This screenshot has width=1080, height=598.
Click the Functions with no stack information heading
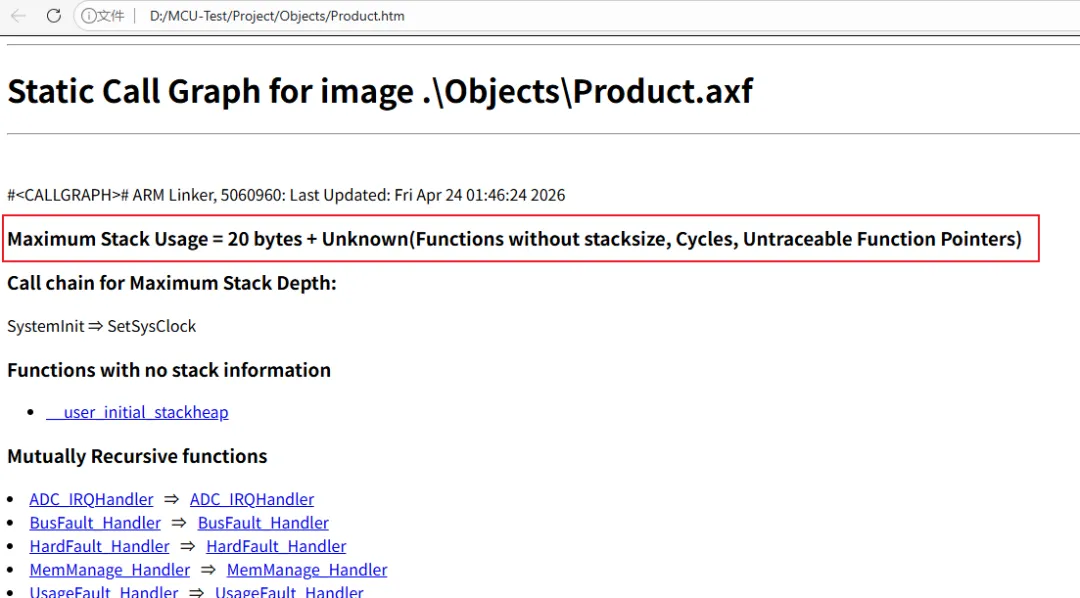169,370
